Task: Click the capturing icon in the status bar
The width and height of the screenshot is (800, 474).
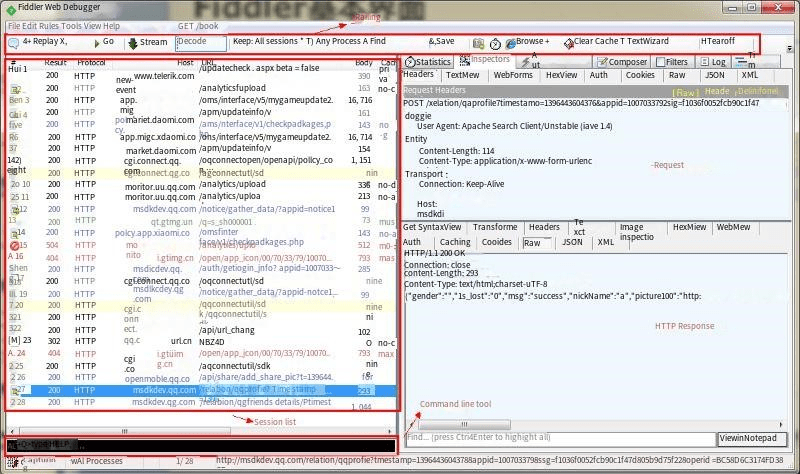Action: pos(14,461)
